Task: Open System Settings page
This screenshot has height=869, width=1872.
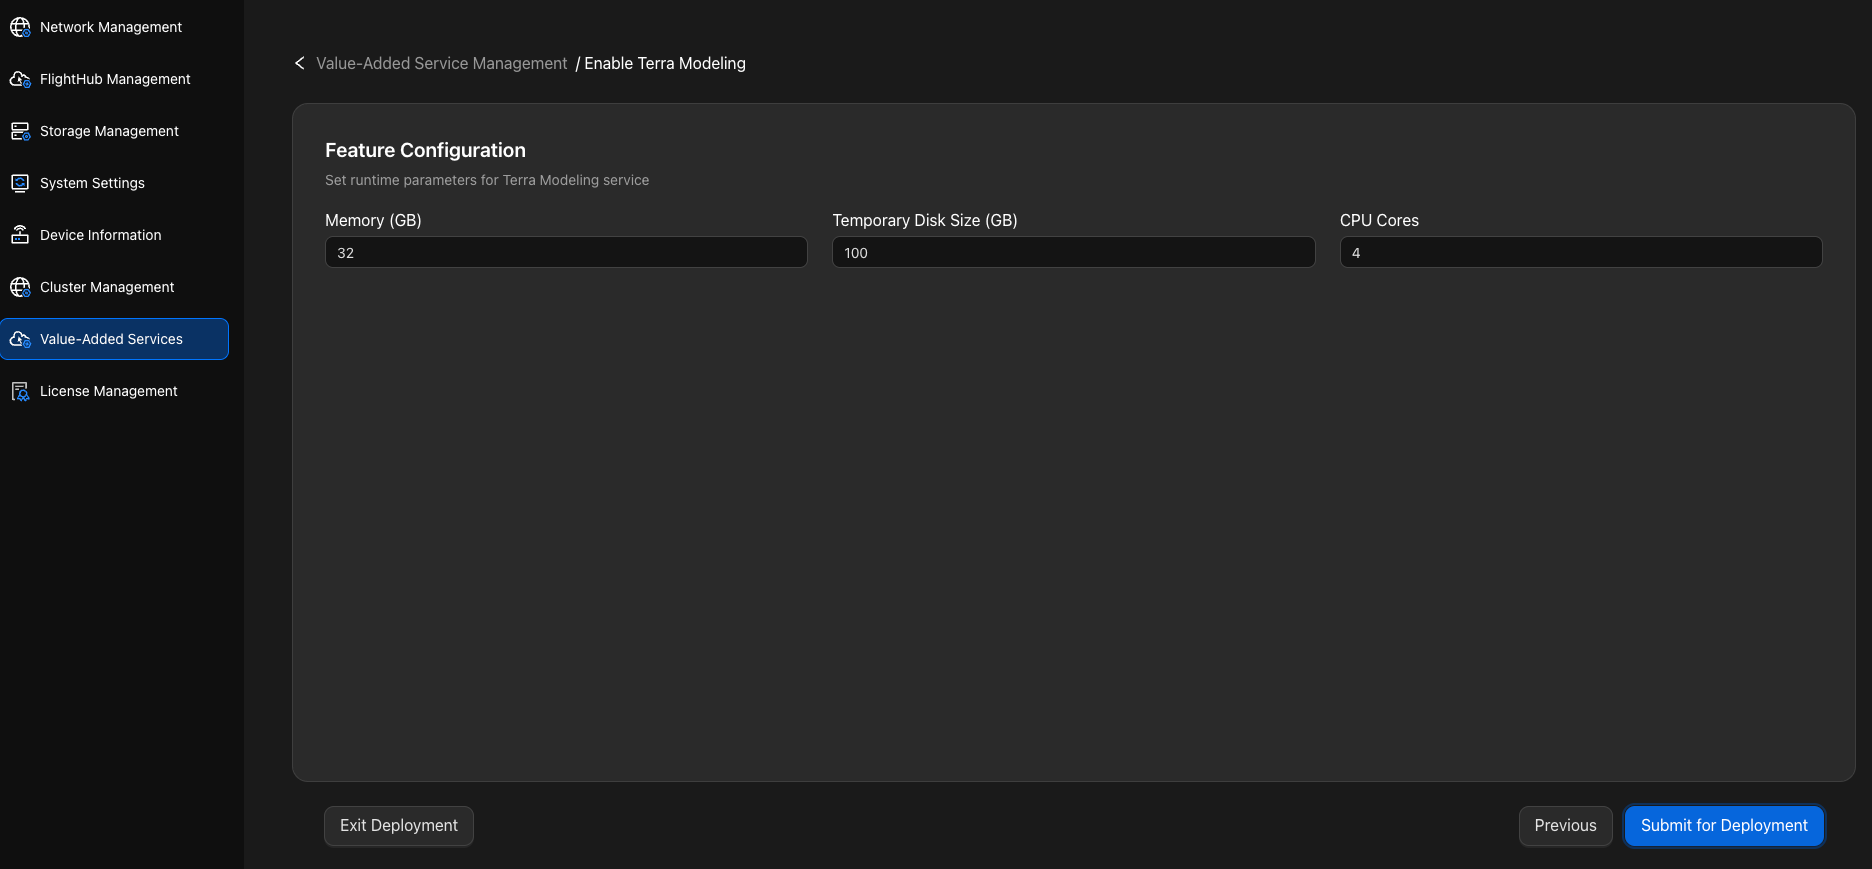Action: [x=114, y=183]
